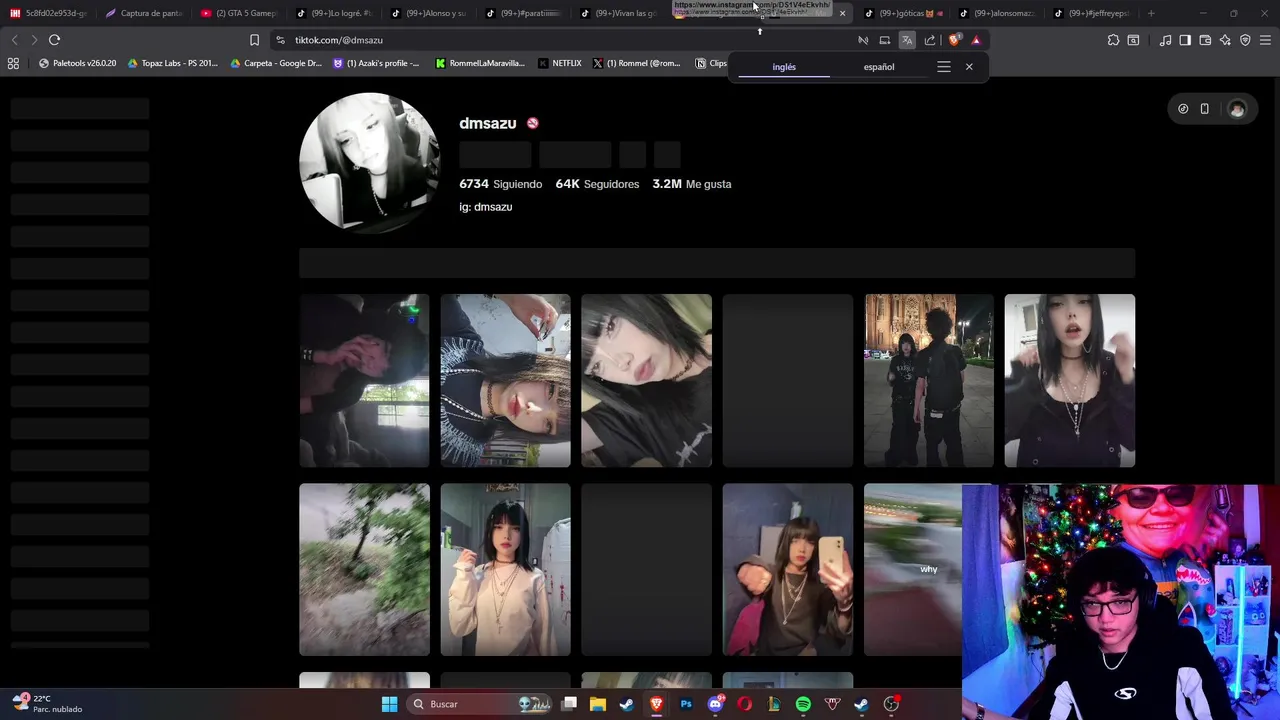Open the night cathedral couple video thumbnail
Viewport: 1280px width, 720px height.
pyautogui.click(x=929, y=380)
